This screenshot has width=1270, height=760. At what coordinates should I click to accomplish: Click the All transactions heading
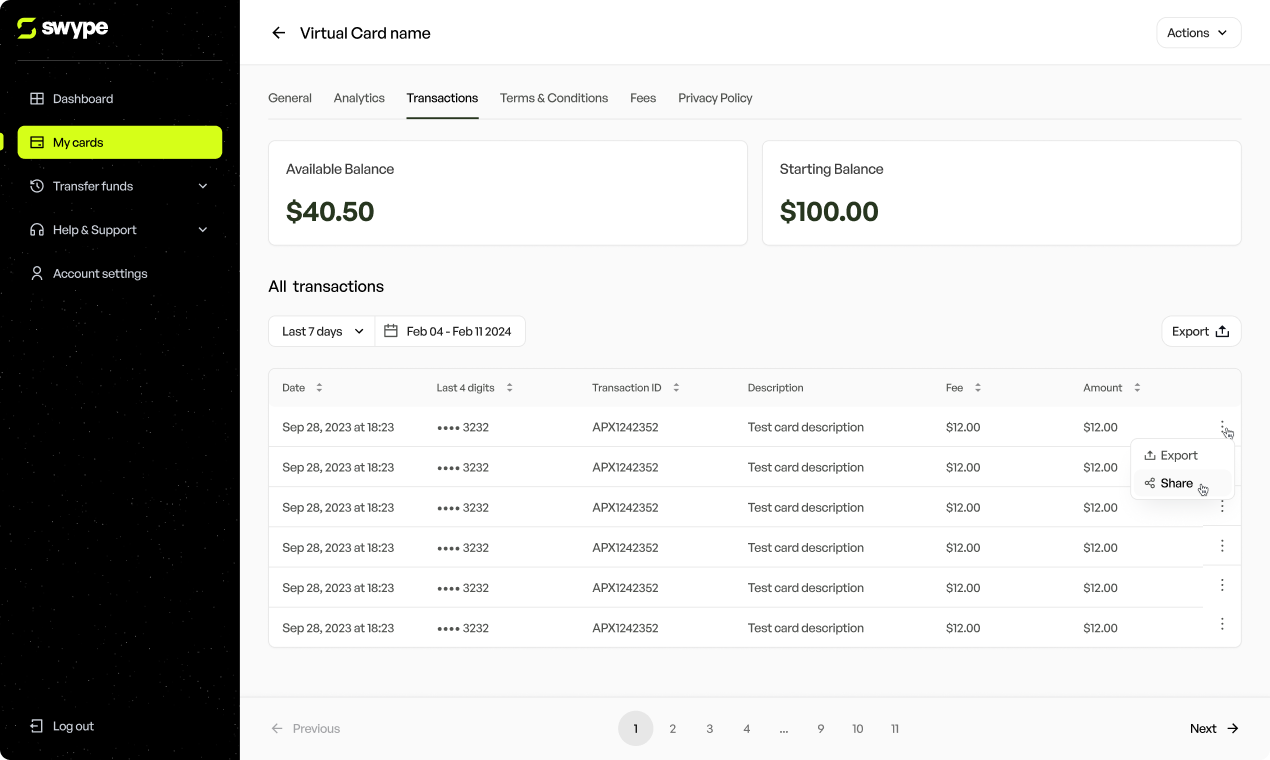pos(326,286)
